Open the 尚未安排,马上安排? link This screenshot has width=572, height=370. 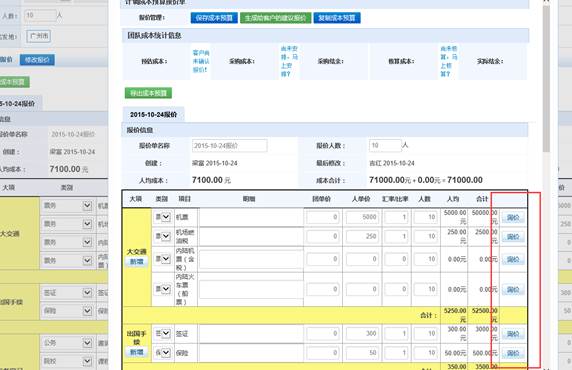(289, 61)
